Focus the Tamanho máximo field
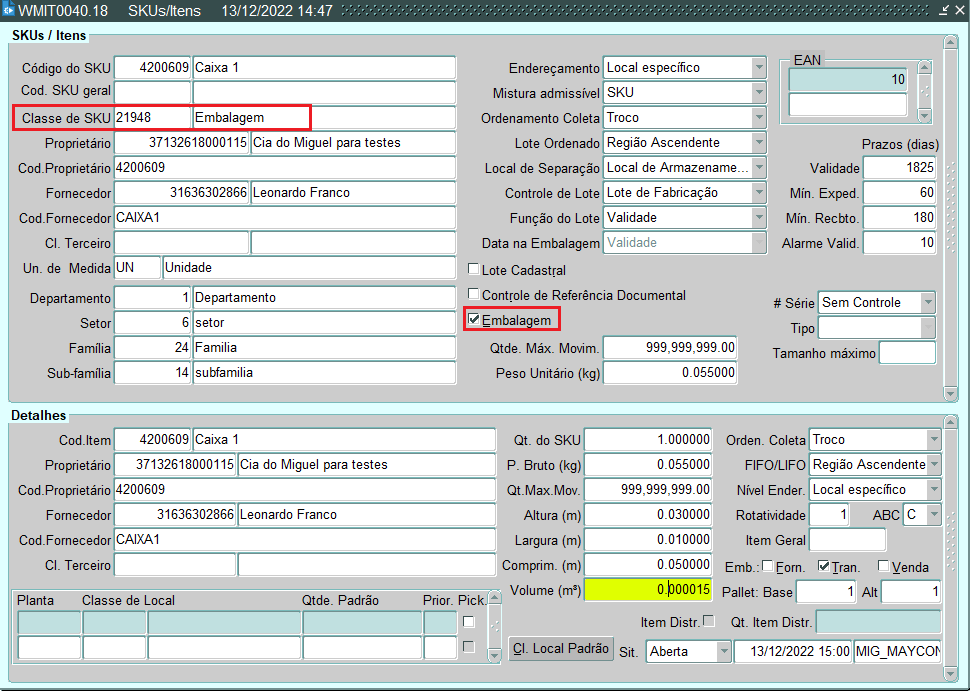 click(908, 353)
